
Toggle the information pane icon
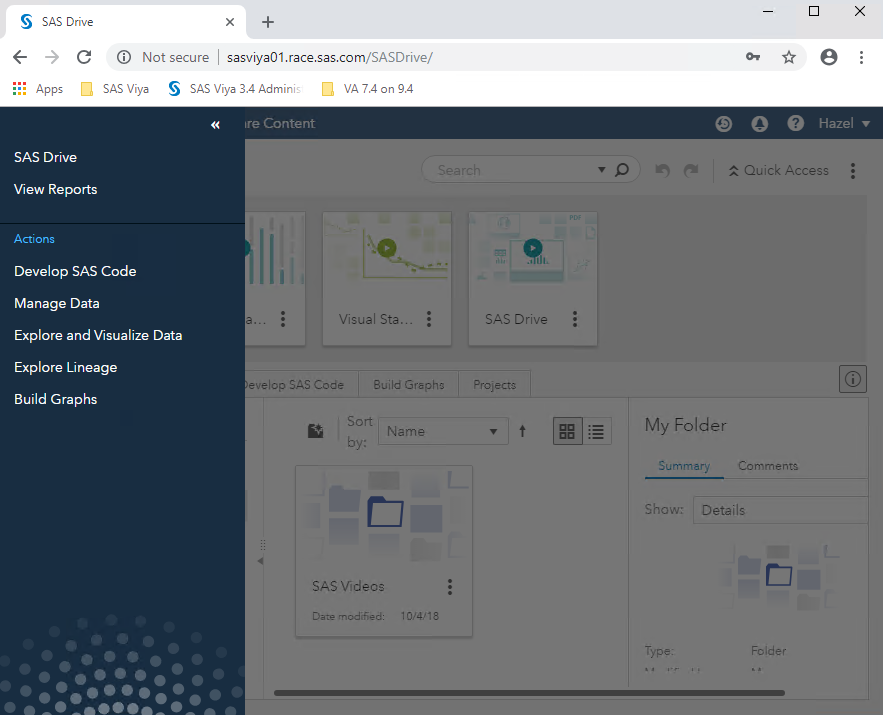(x=853, y=379)
